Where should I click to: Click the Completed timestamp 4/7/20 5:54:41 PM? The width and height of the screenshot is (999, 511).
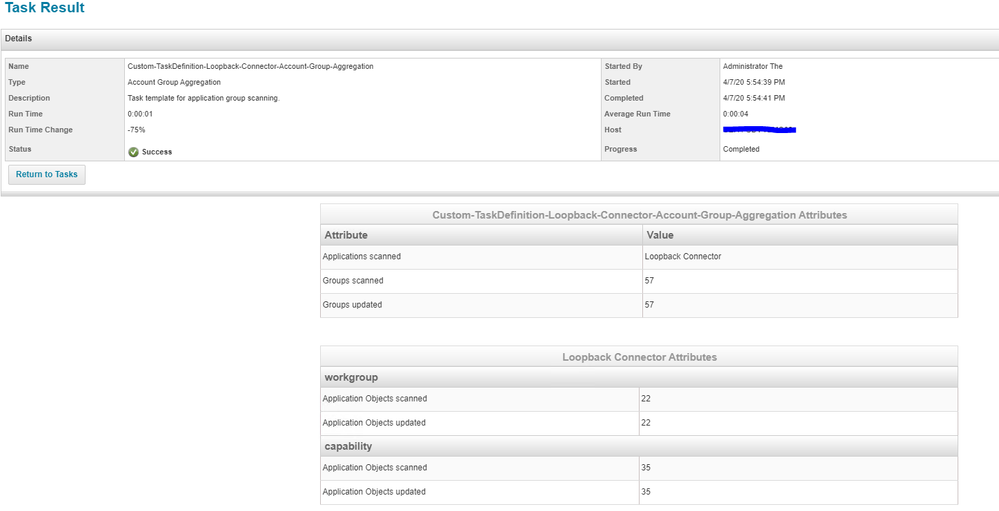(753, 98)
